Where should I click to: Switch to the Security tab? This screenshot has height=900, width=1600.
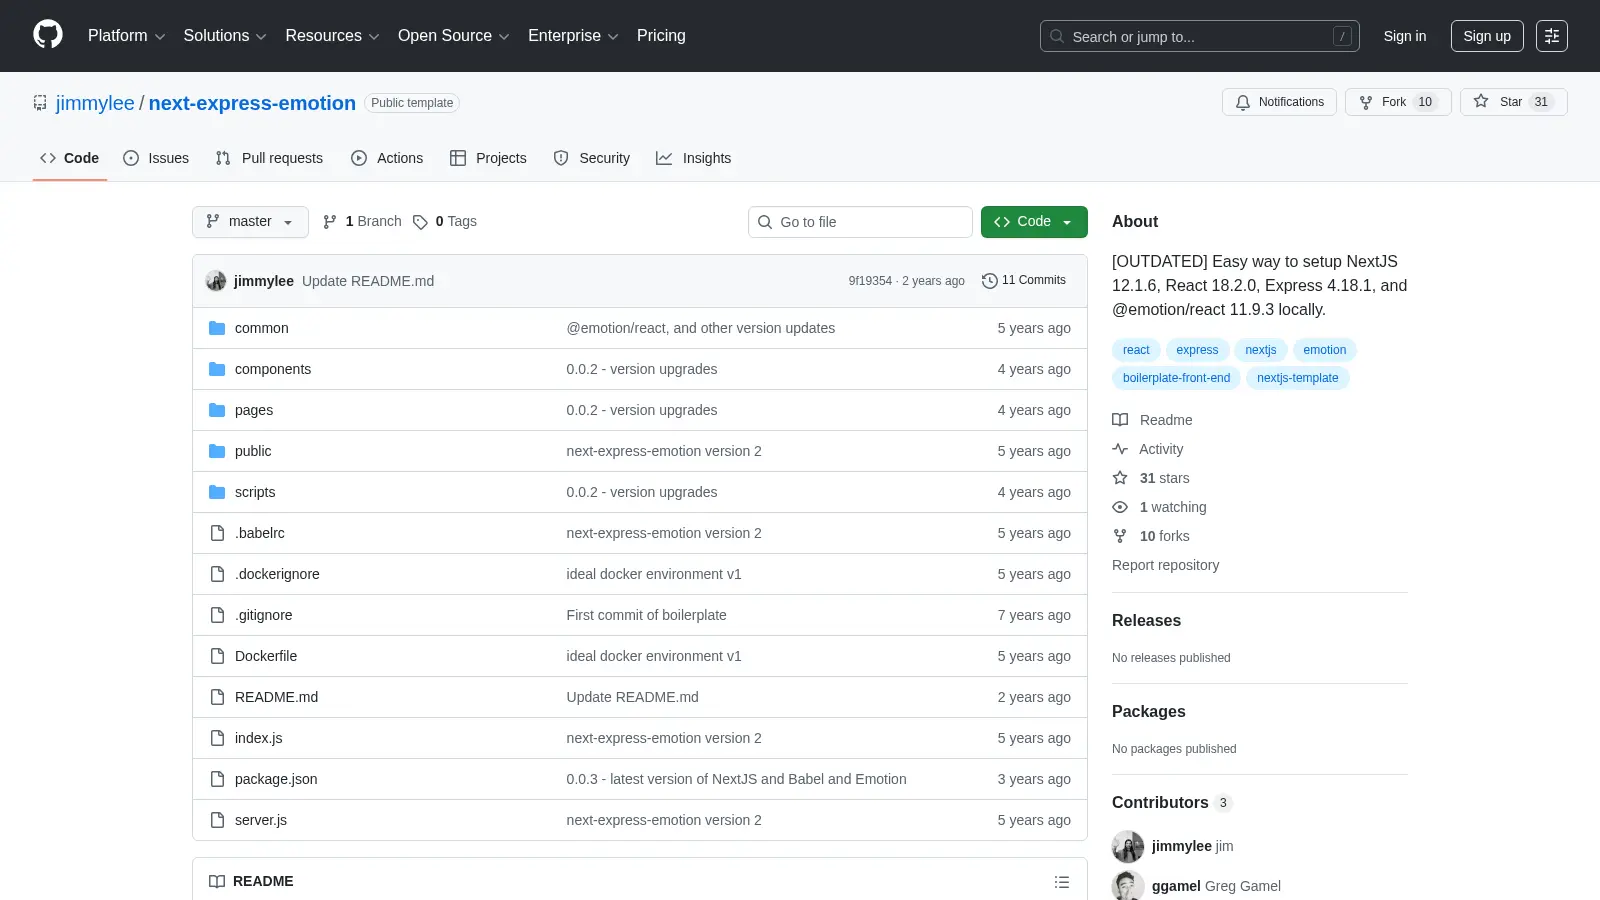(x=592, y=158)
